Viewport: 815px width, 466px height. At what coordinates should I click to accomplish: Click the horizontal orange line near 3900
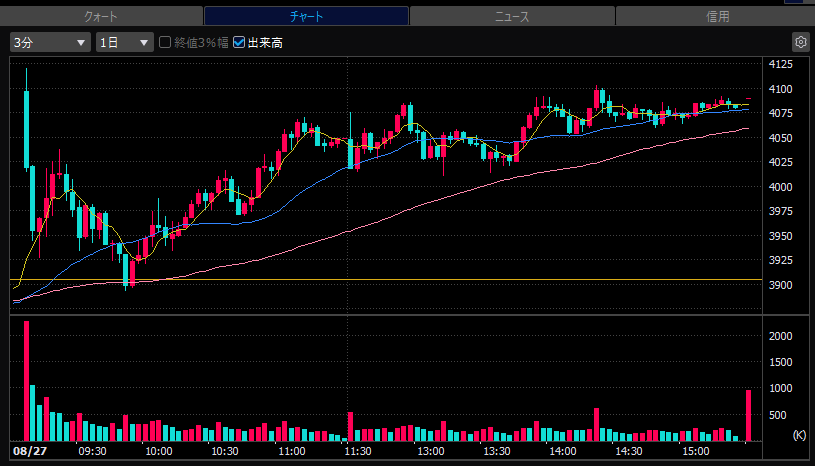point(386,279)
